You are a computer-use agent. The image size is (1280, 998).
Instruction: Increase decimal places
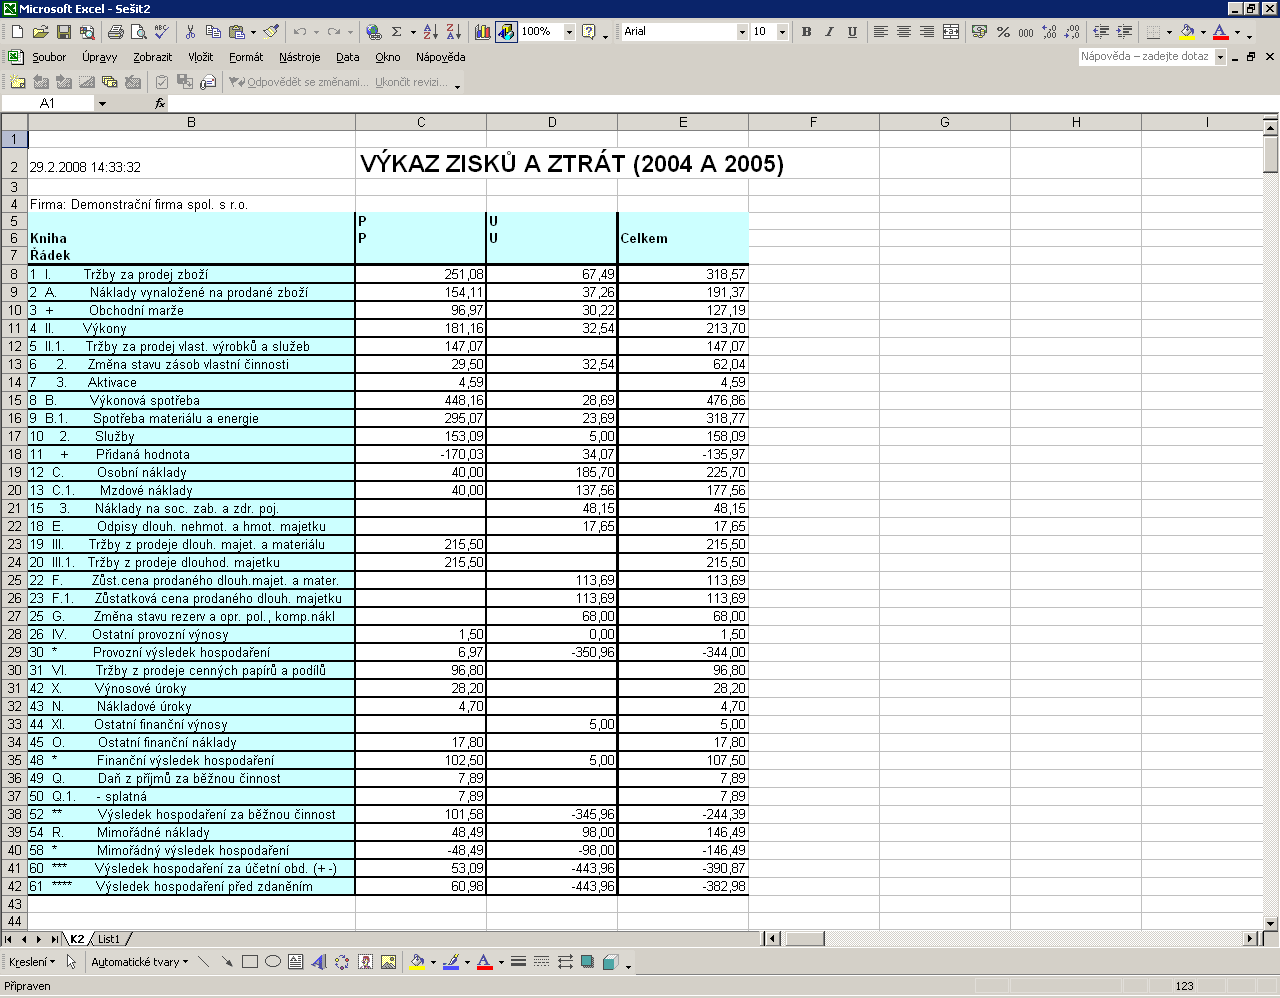click(x=1049, y=32)
